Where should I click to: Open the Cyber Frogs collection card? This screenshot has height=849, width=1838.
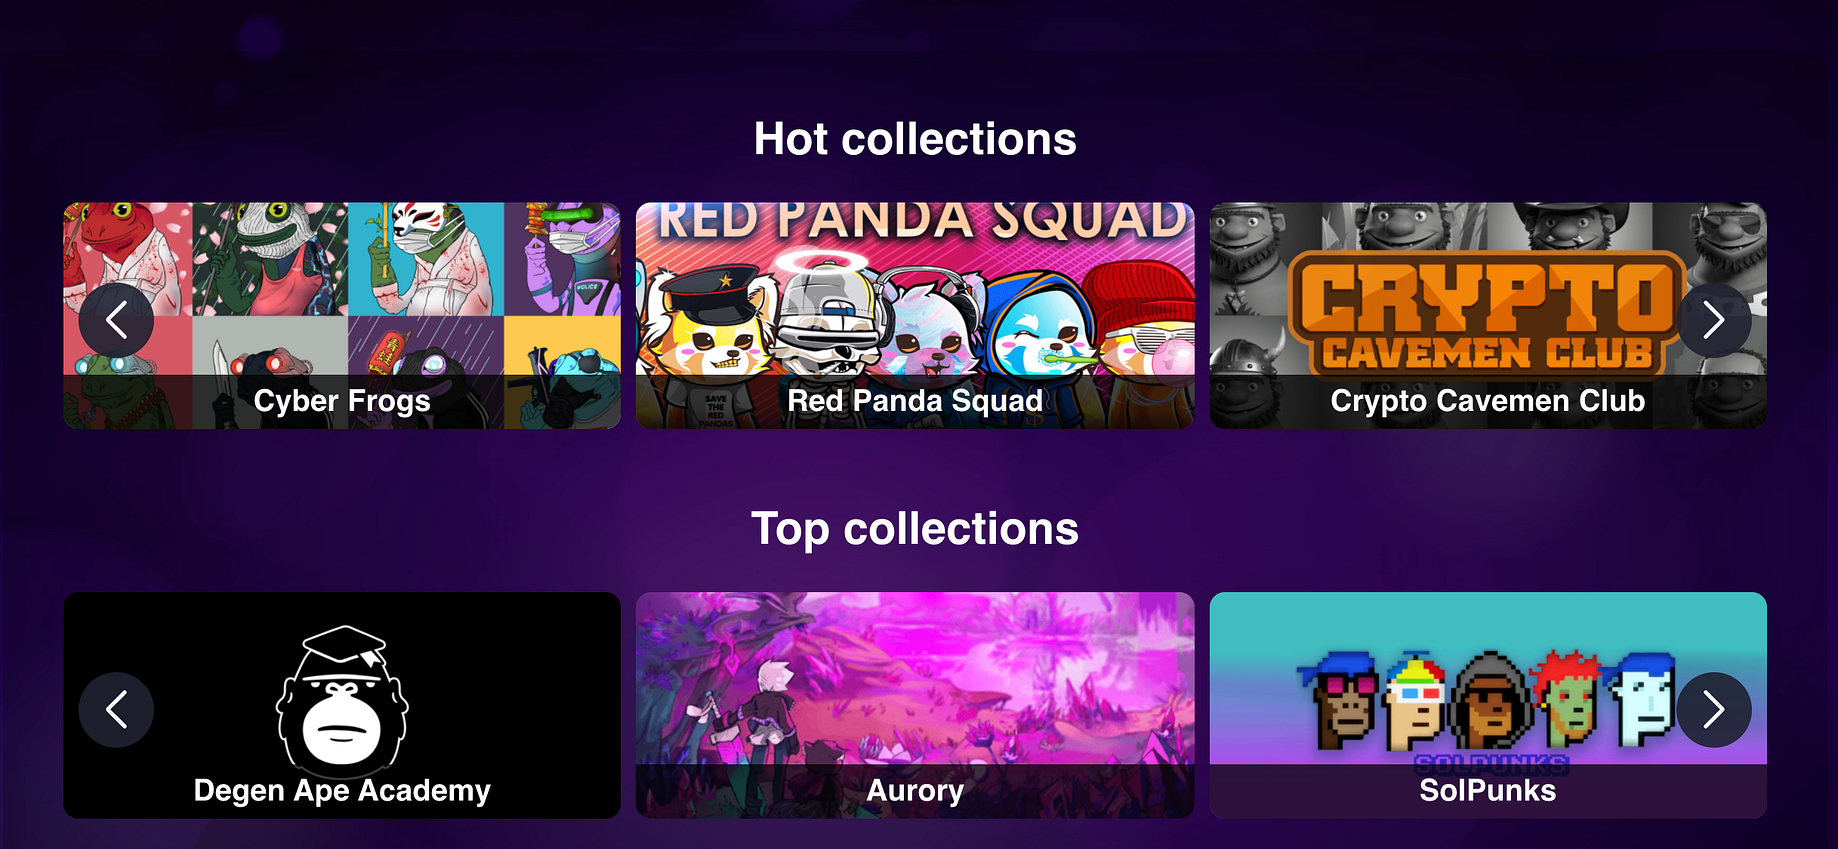point(342,316)
